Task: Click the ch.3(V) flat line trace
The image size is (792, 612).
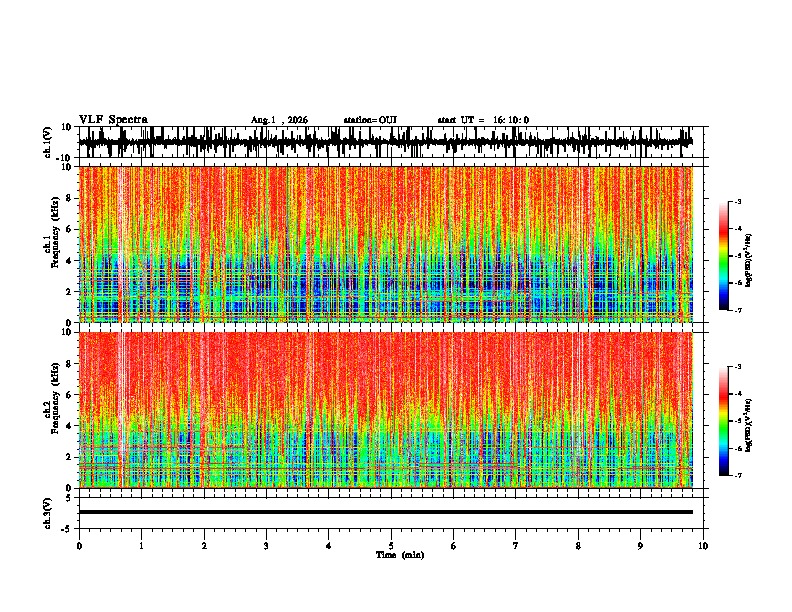Action: [x=386, y=512]
